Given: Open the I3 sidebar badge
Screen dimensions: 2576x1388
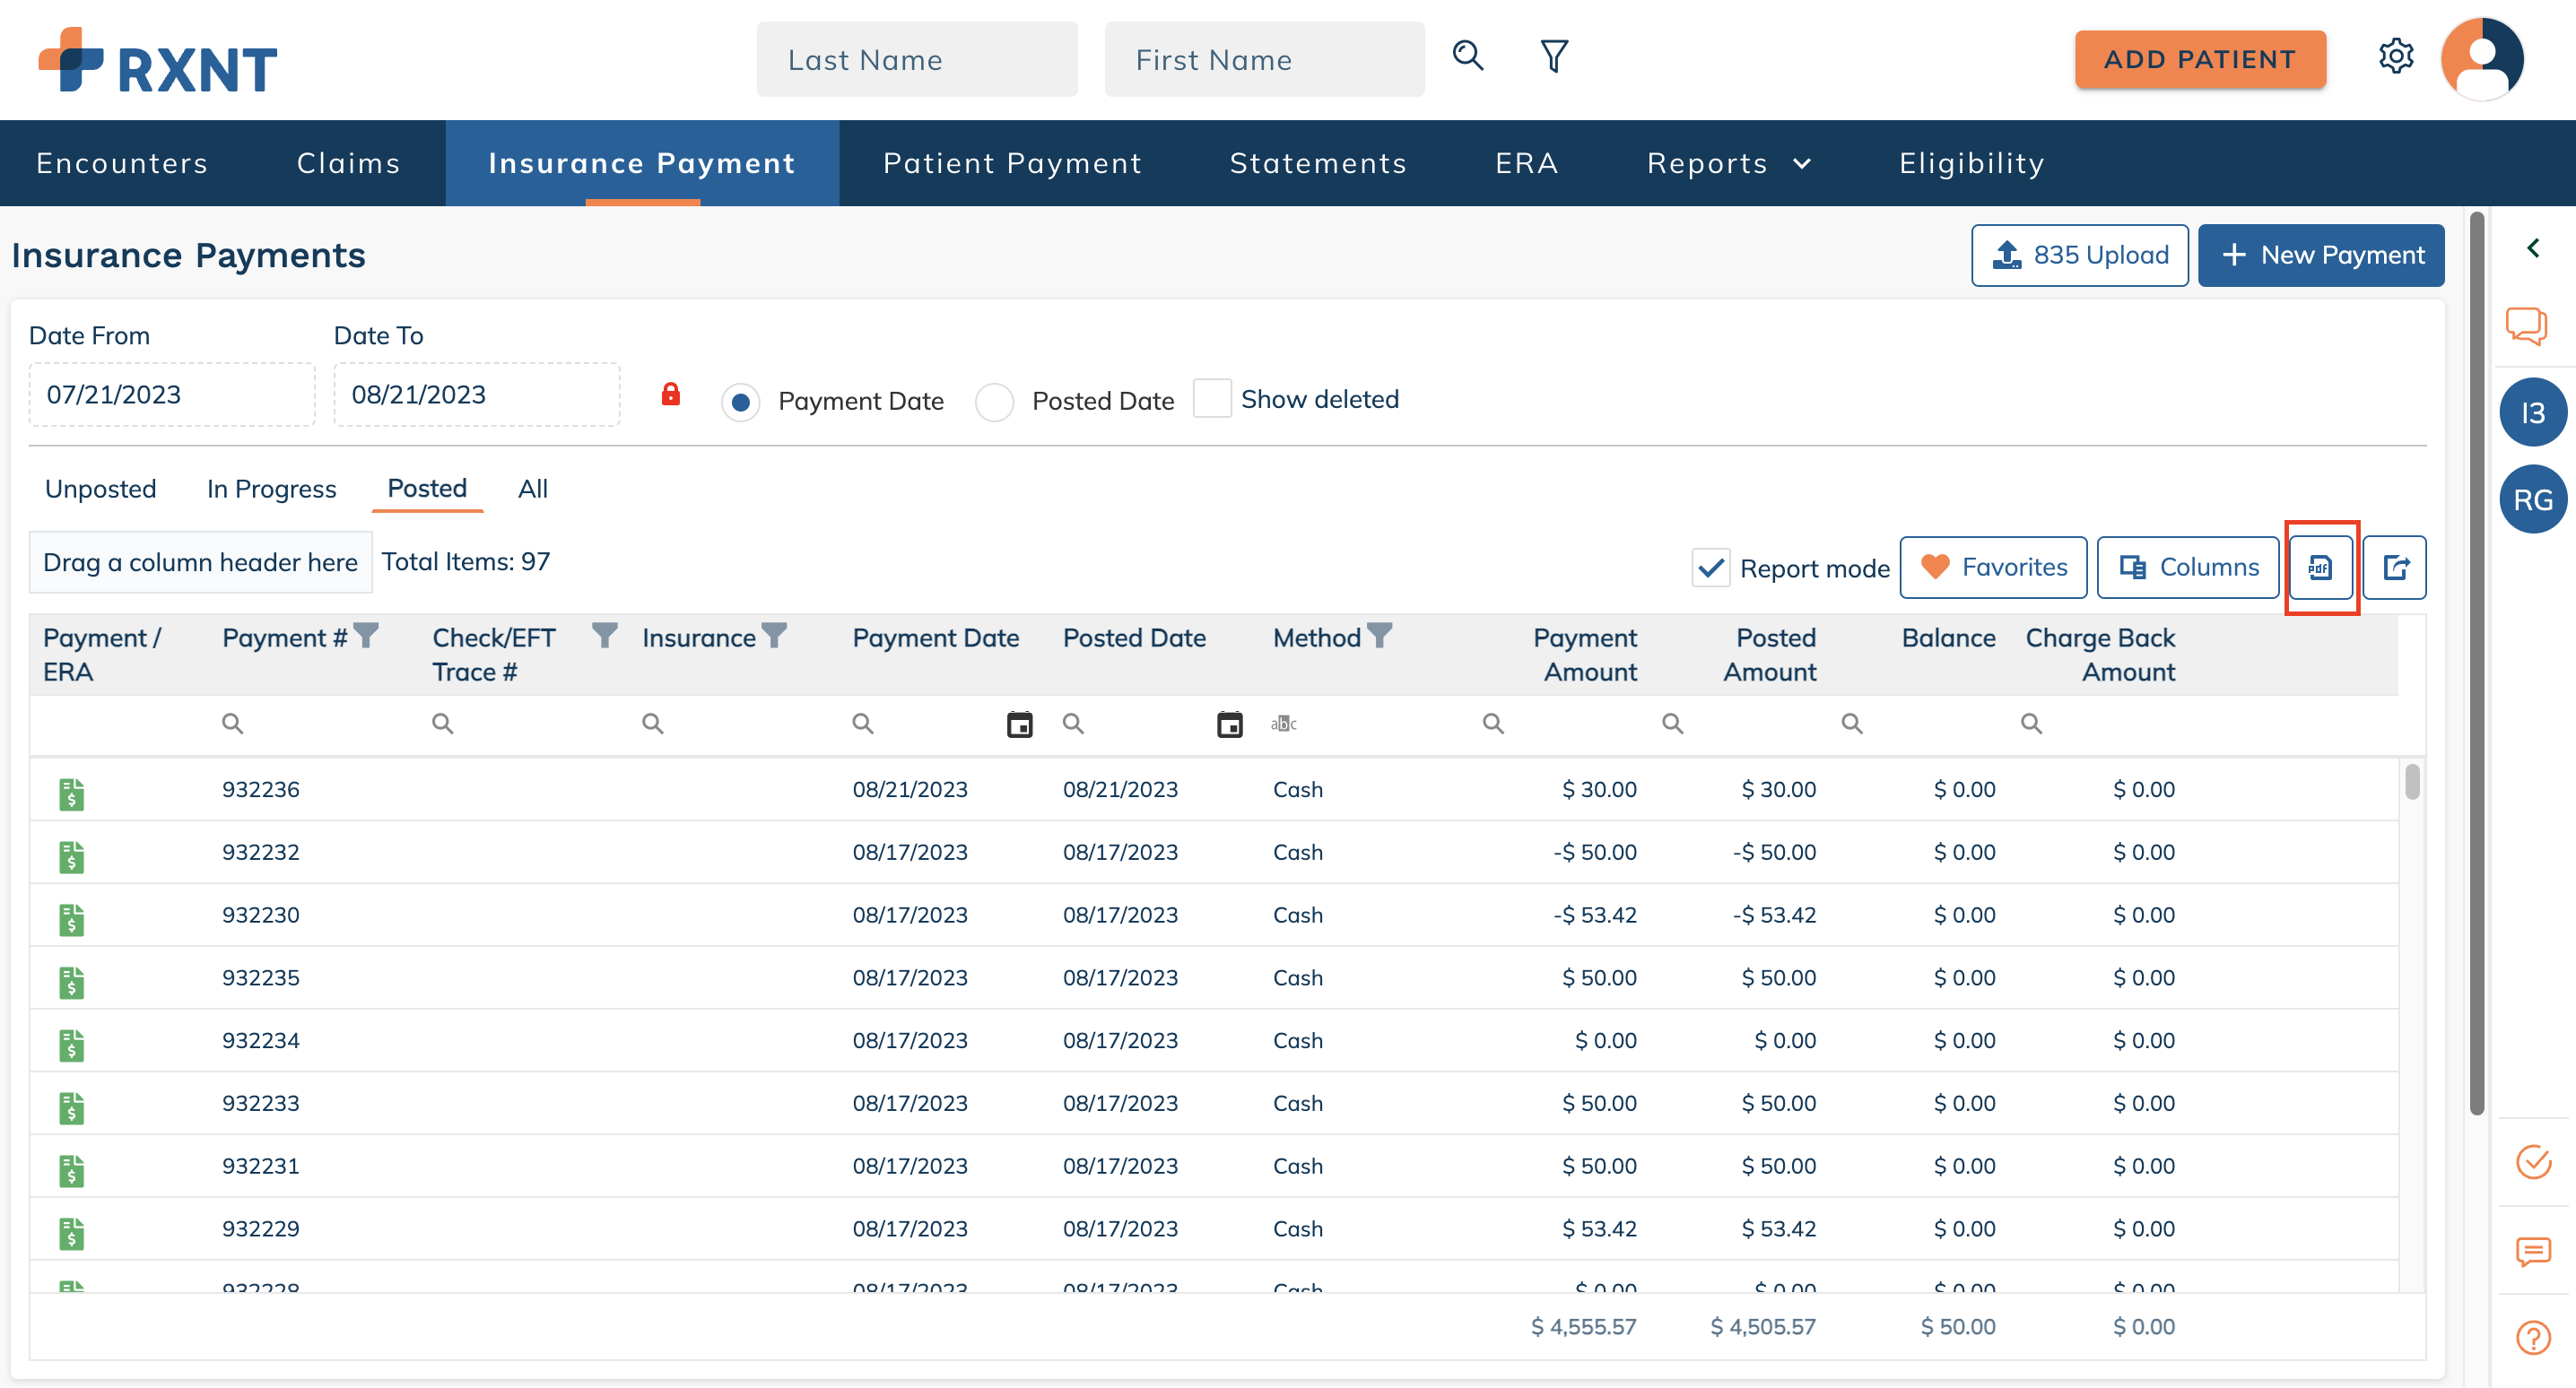Looking at the screenshot, I should coord(2533,413).
